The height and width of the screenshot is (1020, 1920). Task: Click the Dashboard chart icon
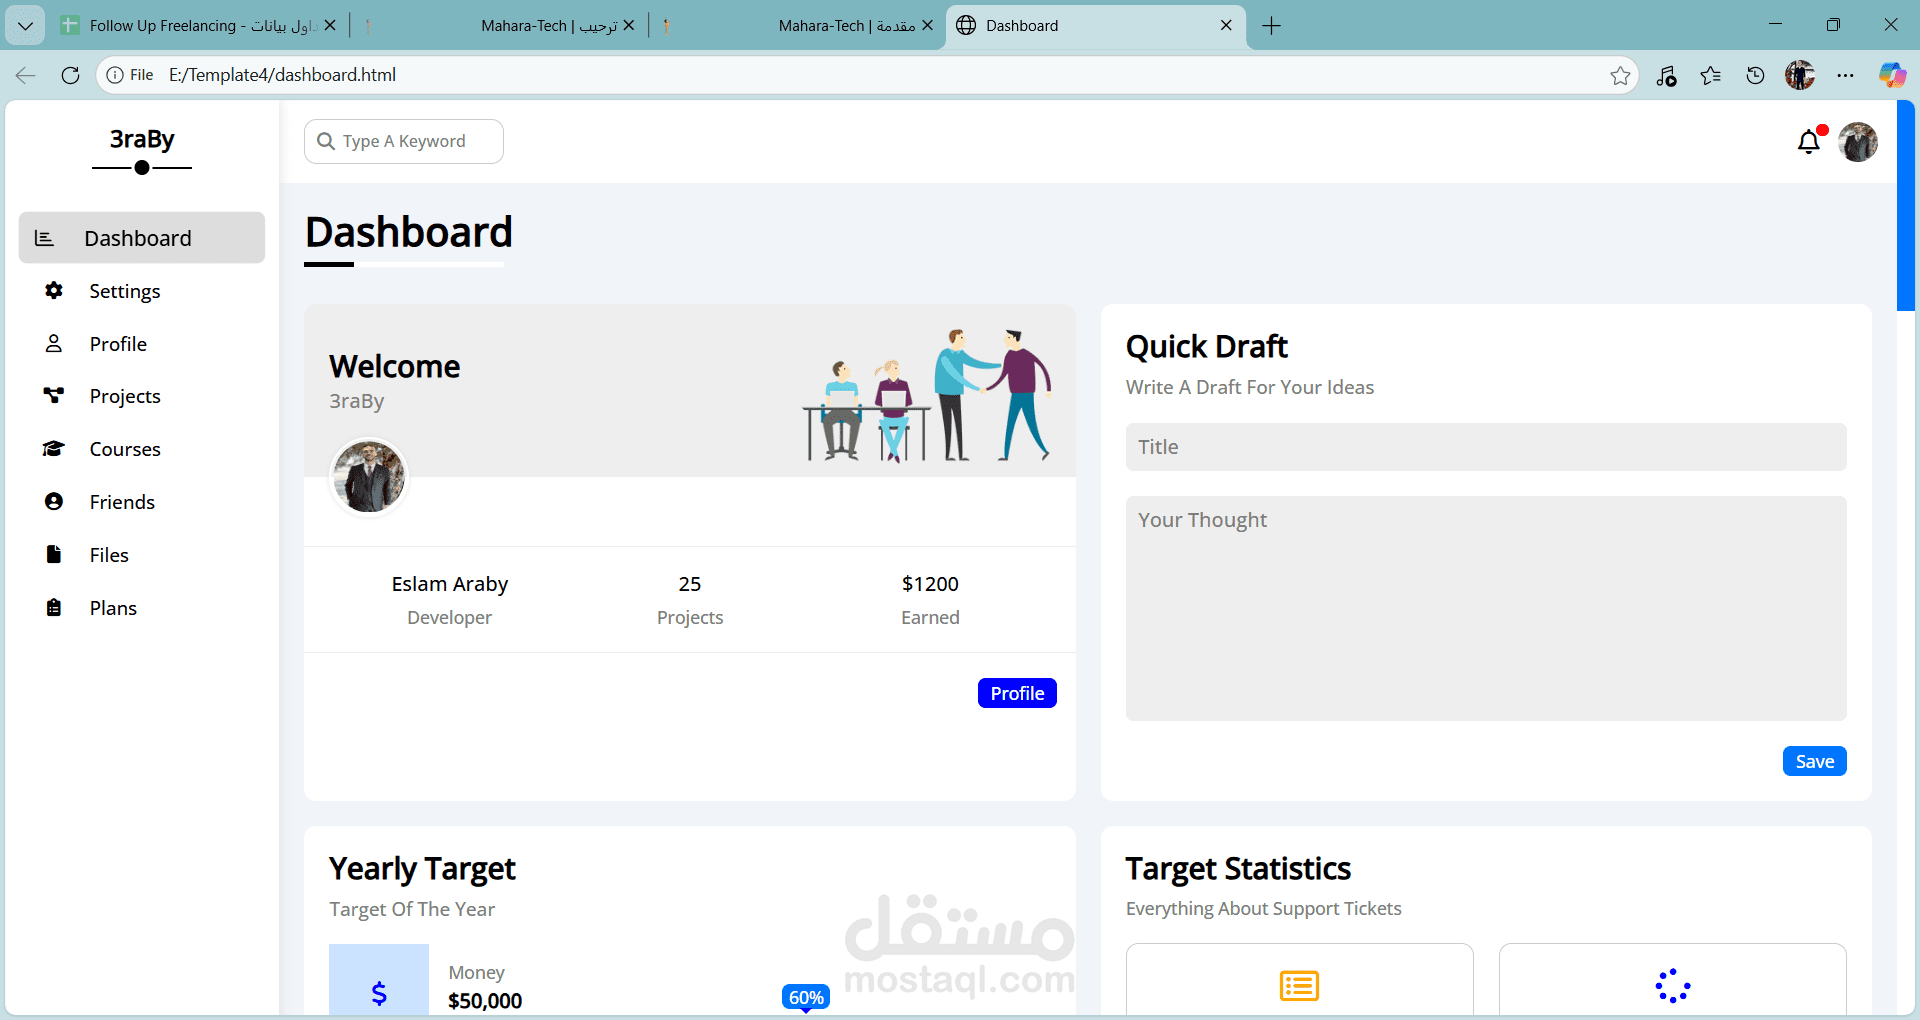coord(44,237)
